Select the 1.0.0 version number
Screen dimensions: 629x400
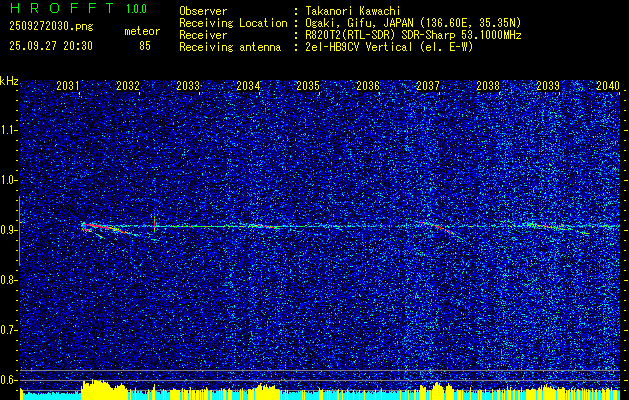tap(136, 8)
